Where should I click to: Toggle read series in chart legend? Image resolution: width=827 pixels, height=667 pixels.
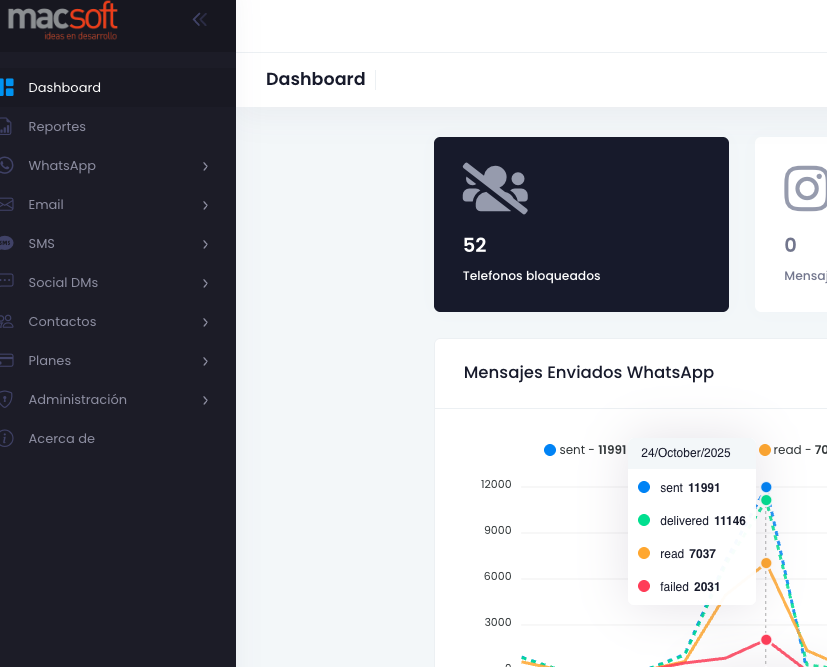pos(793,450)
